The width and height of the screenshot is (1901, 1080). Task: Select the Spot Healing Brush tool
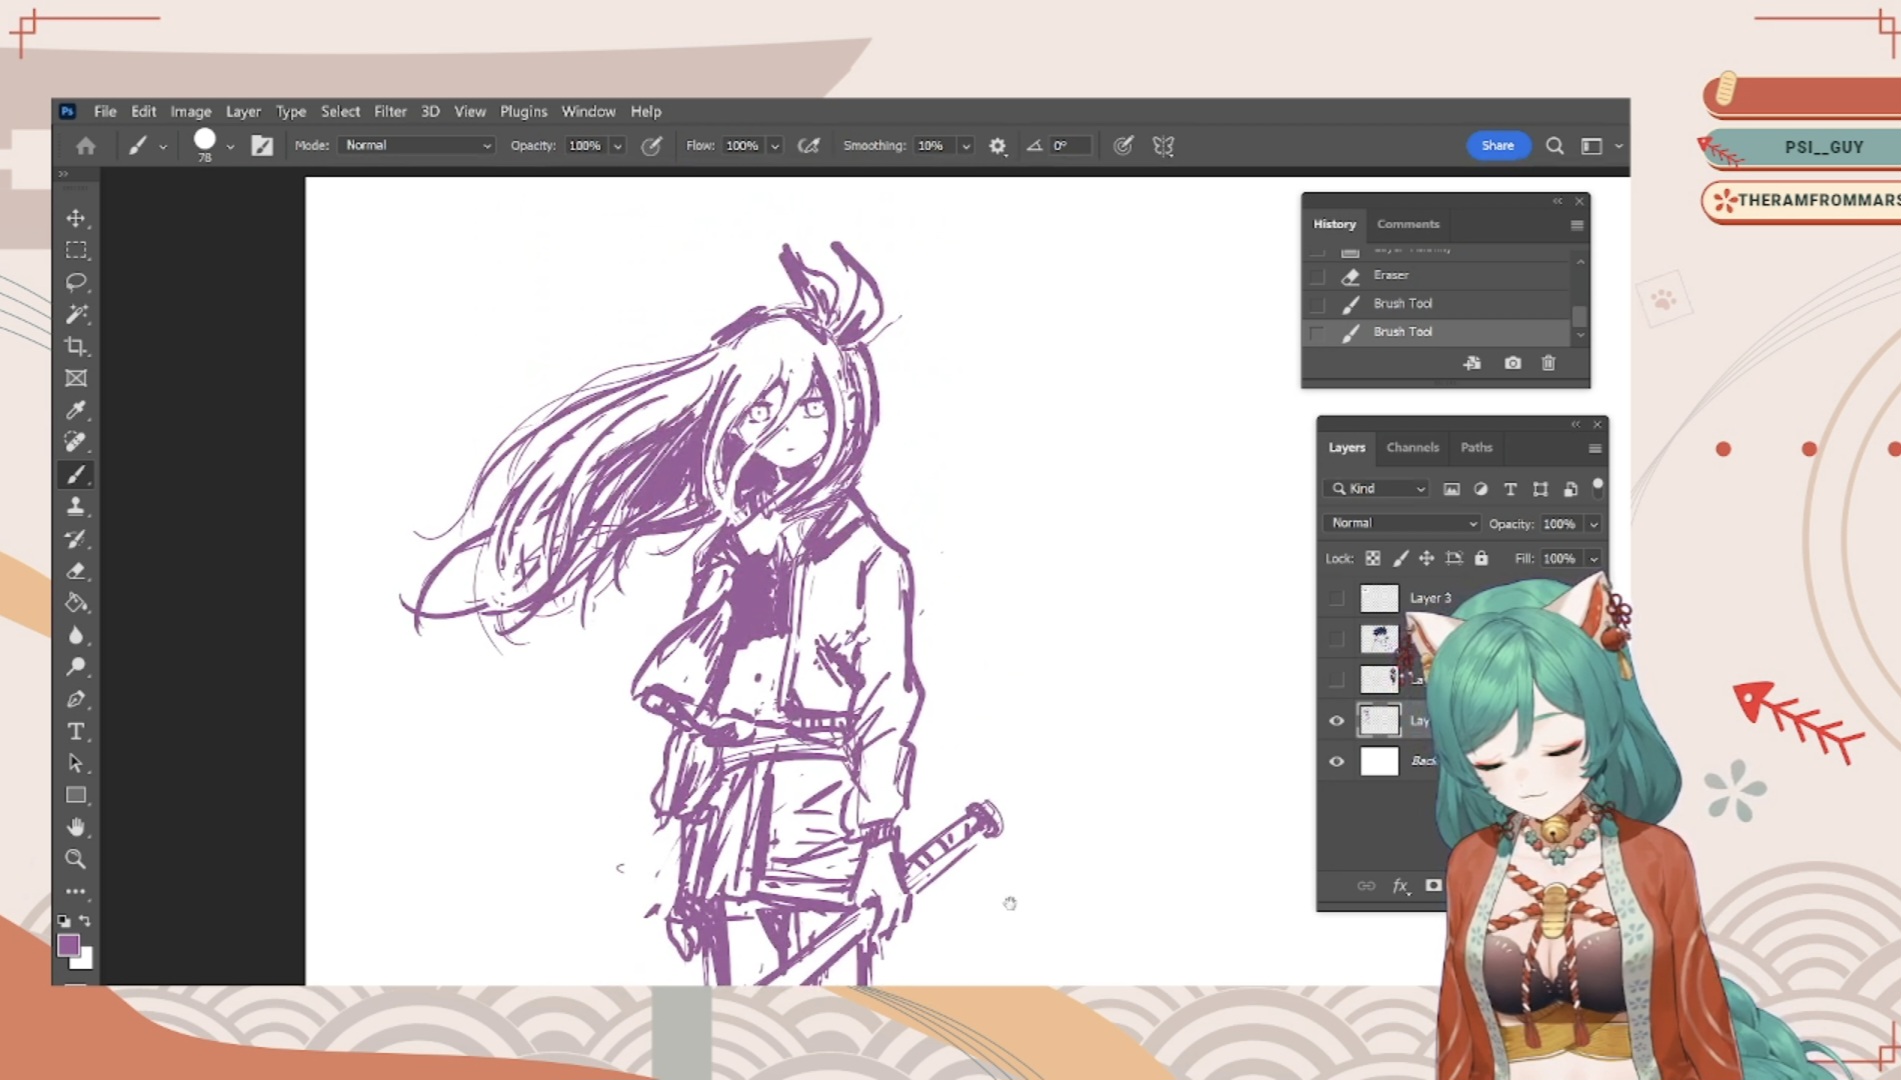click(76, 442)
